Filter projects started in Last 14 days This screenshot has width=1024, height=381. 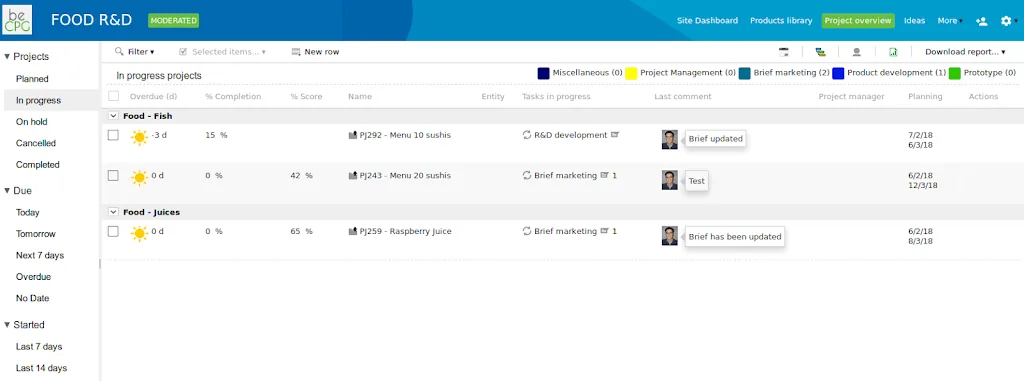pos(41,368)
